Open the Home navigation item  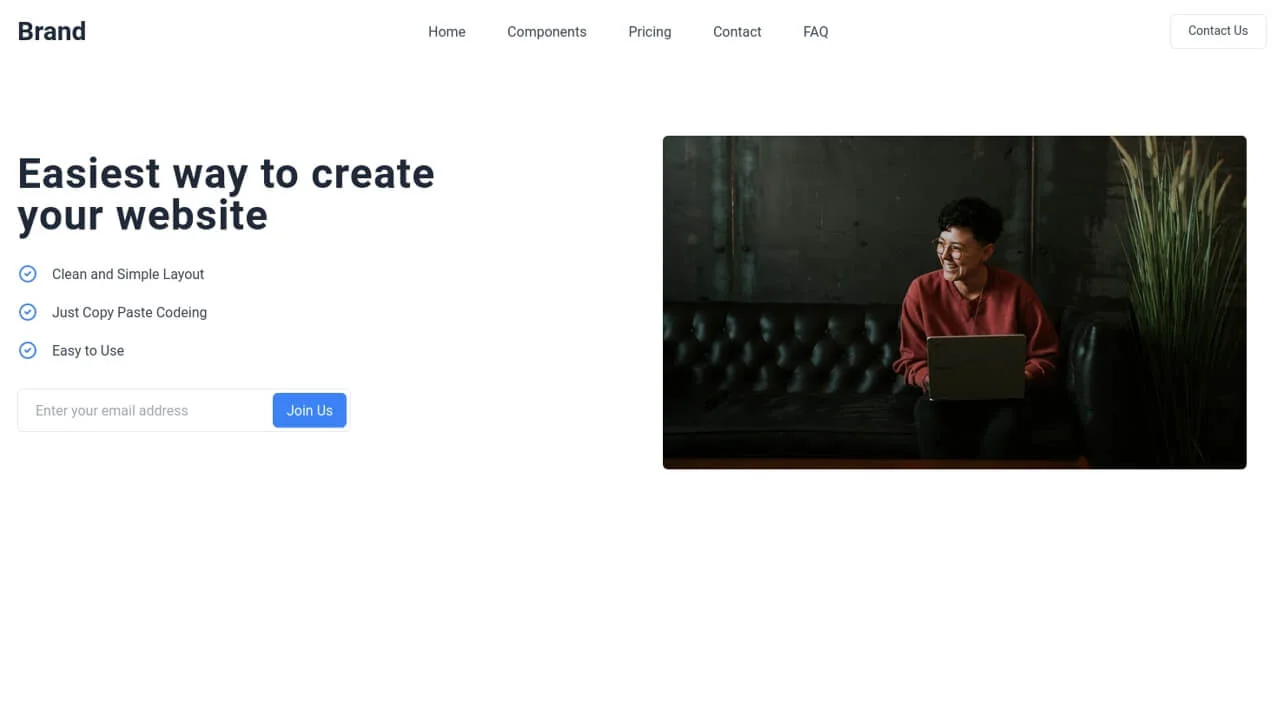coord(447,31)
